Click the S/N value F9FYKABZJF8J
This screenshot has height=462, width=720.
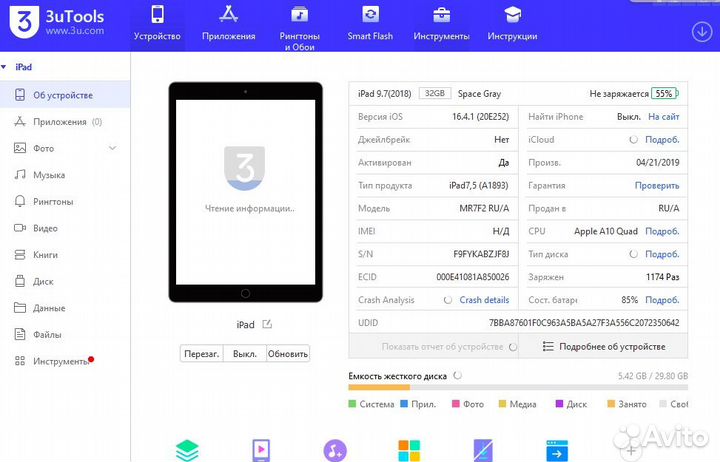click(x=481, y=254)
